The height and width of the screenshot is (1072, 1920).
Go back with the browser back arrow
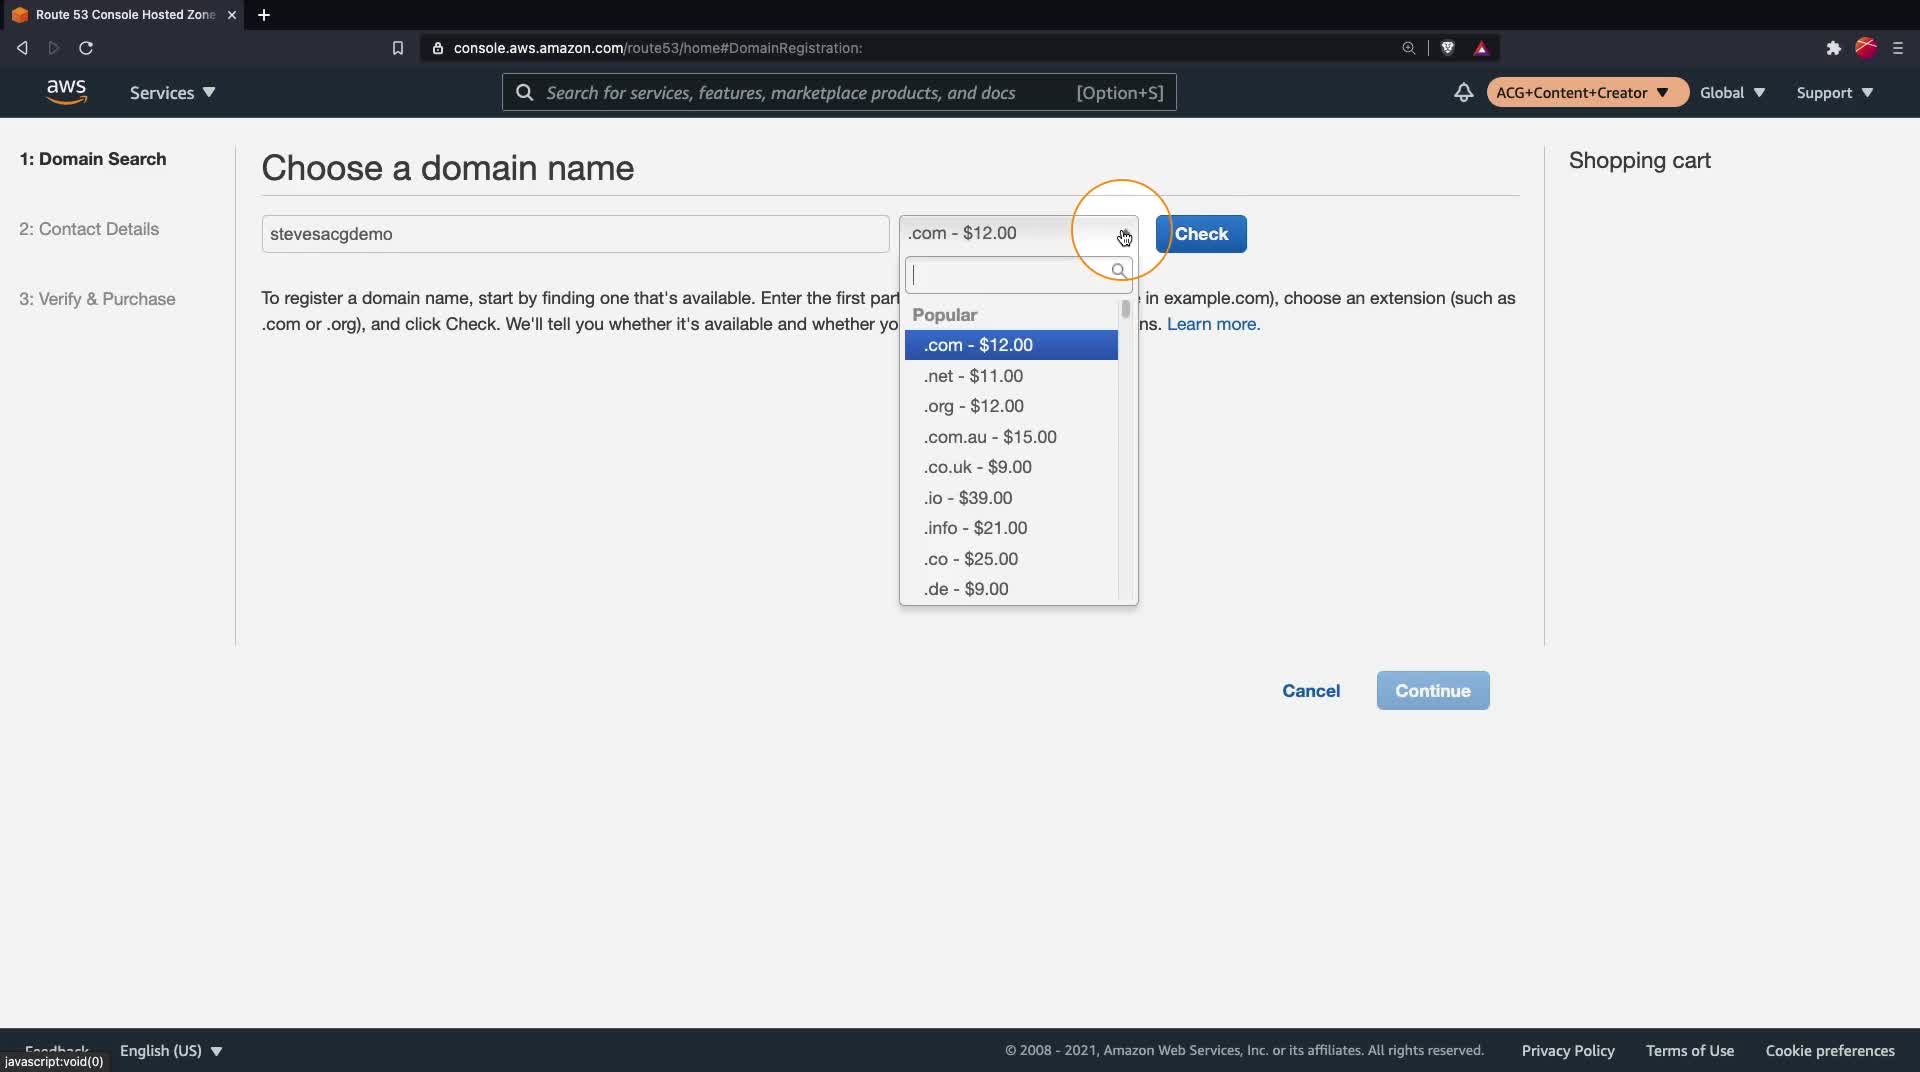click(22, 48)
